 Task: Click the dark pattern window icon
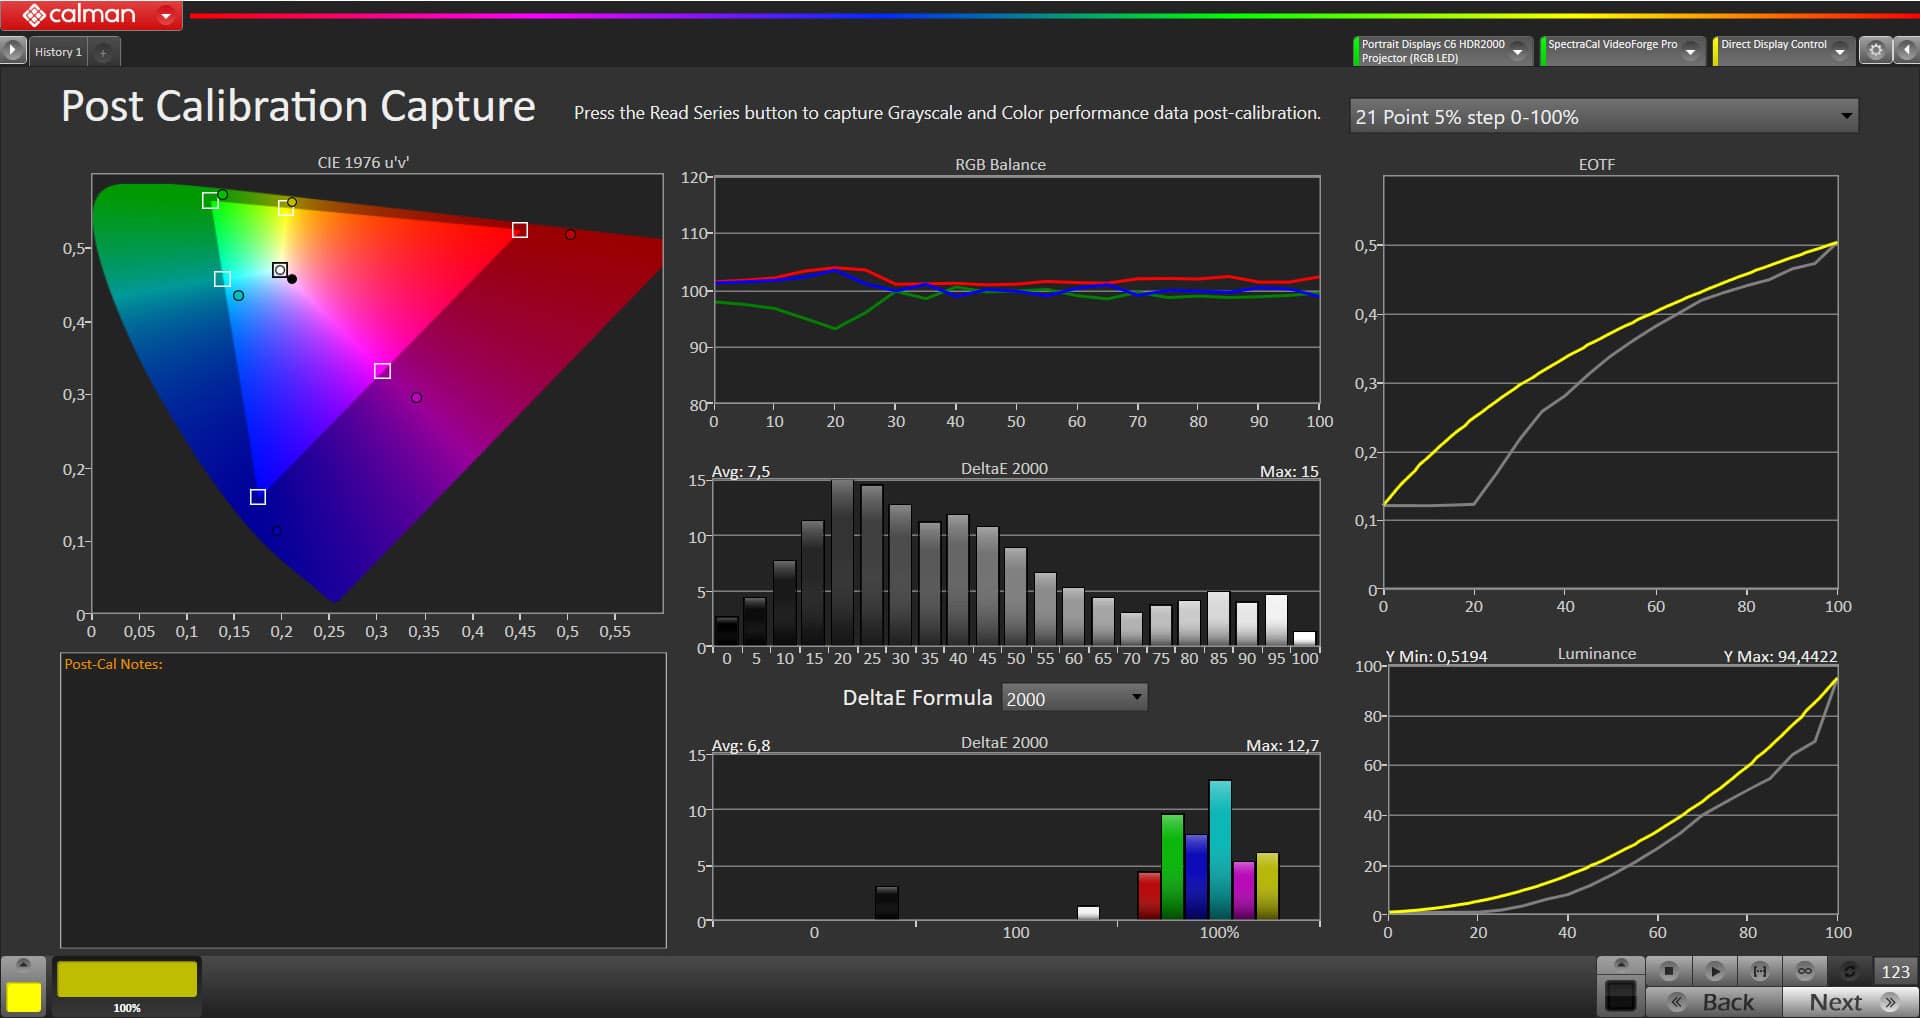click(1620, 996)
